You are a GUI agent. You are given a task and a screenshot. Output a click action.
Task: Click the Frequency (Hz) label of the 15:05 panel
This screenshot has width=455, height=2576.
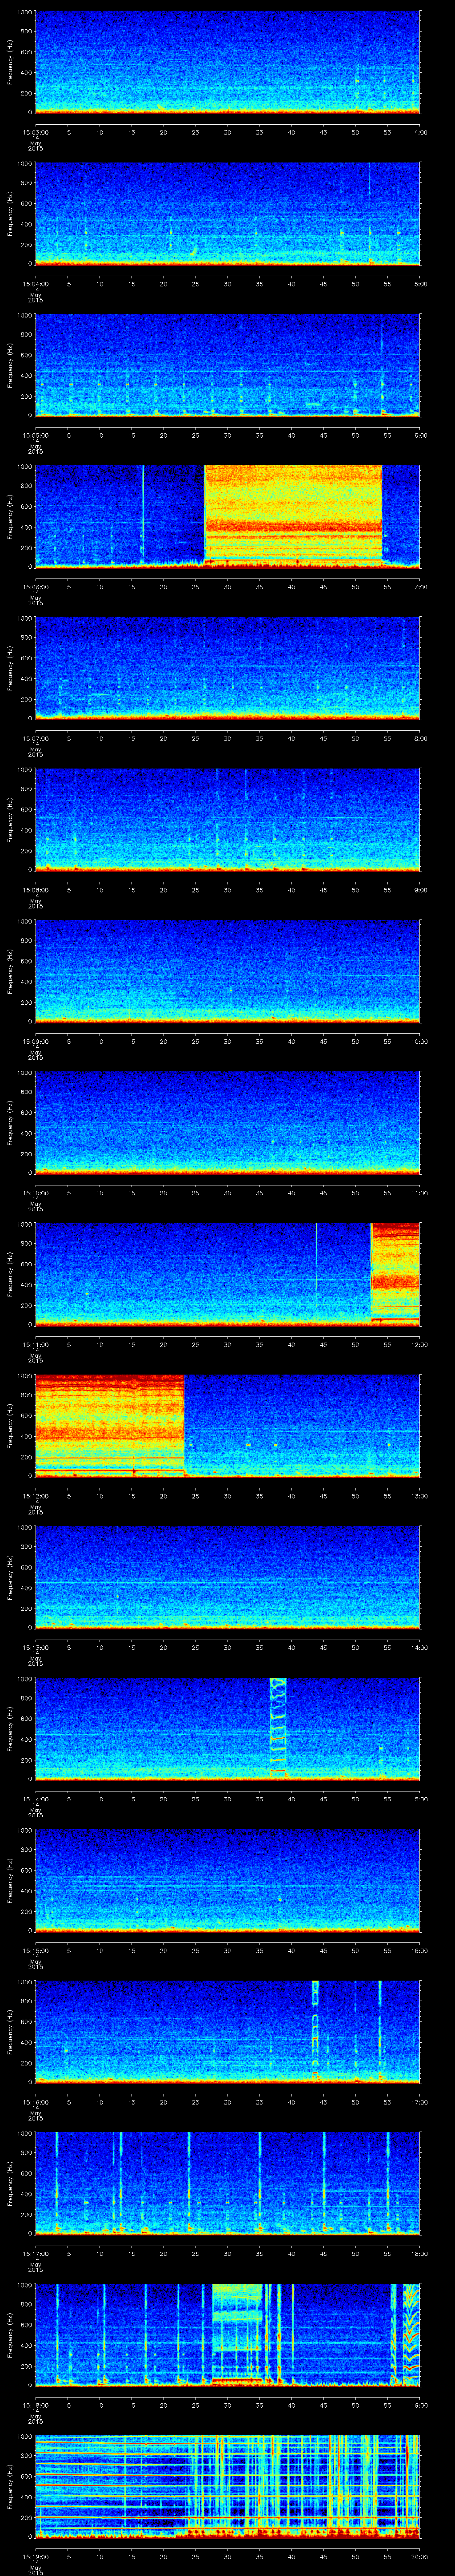tap(10, 364)
